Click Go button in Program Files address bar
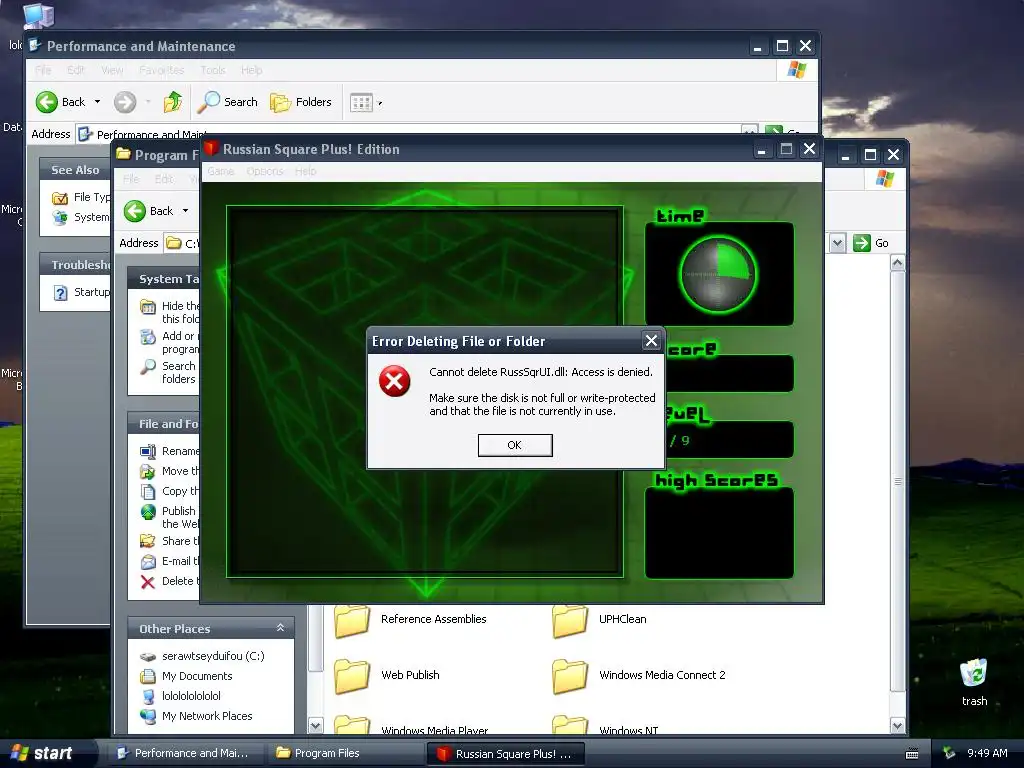 tap(871, 243)
